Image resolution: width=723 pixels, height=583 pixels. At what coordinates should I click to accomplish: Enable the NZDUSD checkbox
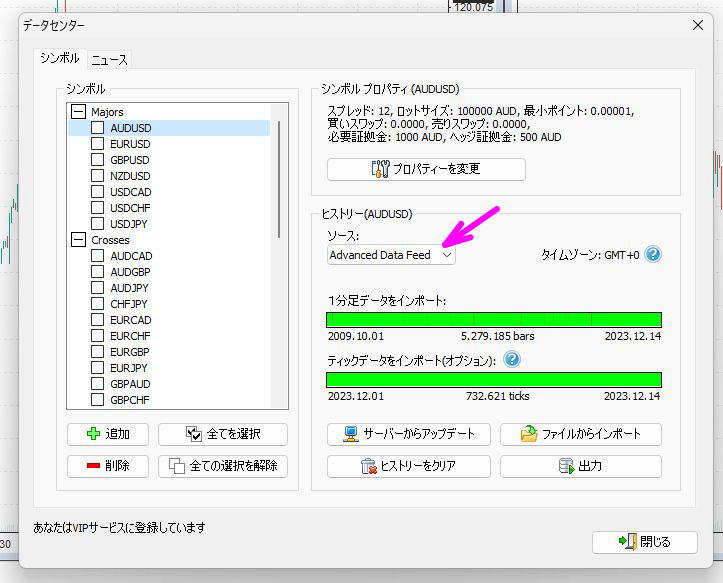(97, 176)
